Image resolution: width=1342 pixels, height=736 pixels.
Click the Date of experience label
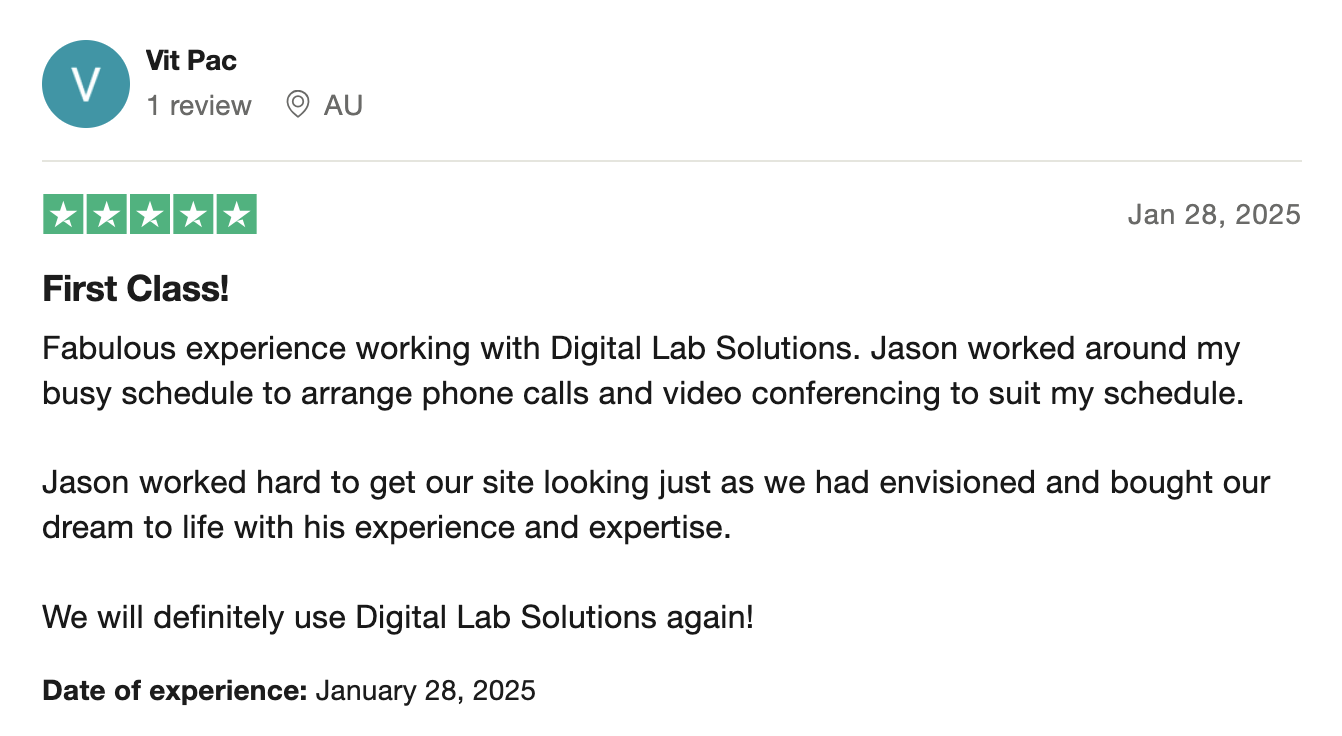click(174, 690)
